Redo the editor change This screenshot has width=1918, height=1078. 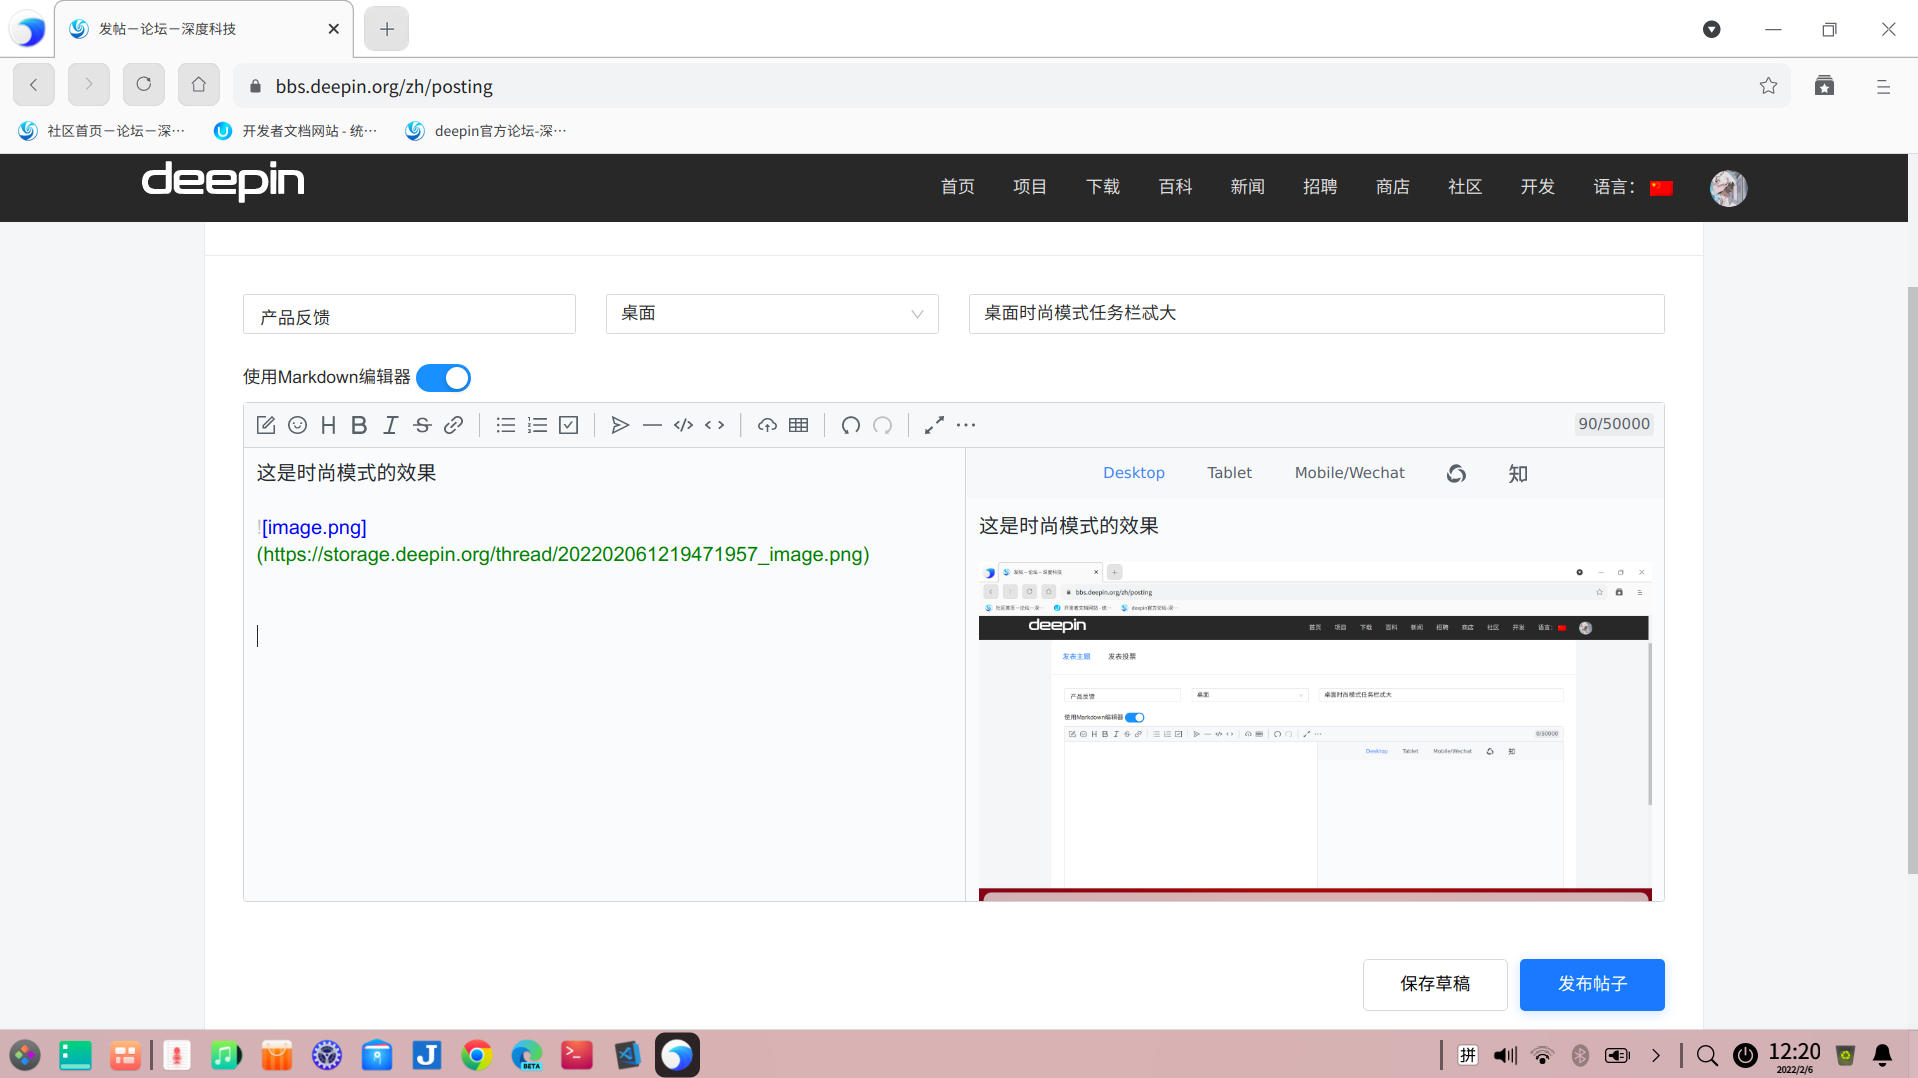click(x=882, y=425)
